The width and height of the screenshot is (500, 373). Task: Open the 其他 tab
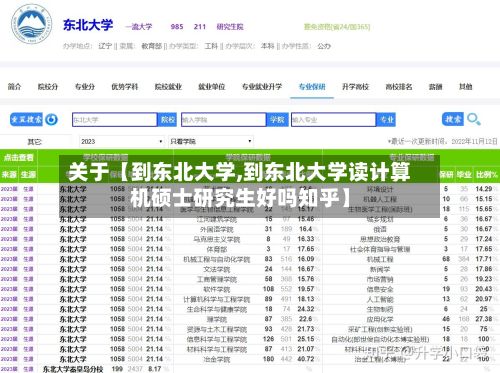point(465,87)
